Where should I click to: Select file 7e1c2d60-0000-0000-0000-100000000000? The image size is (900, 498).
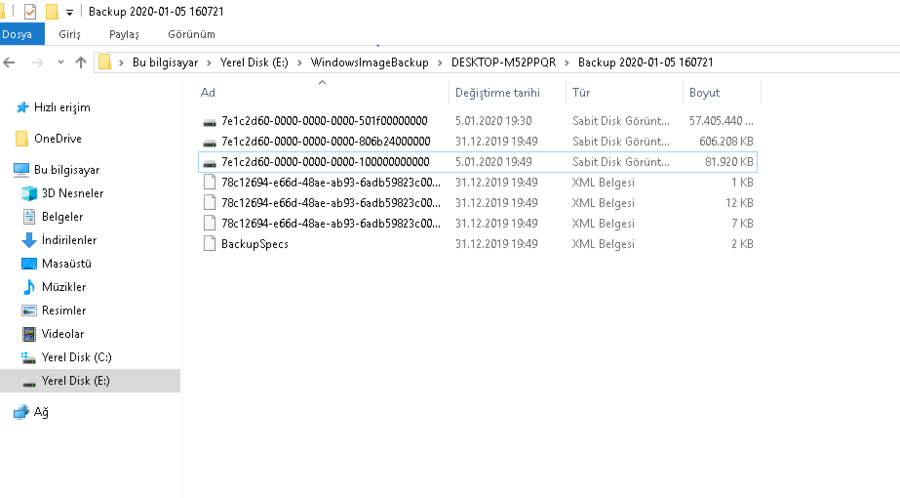(325, 162)
